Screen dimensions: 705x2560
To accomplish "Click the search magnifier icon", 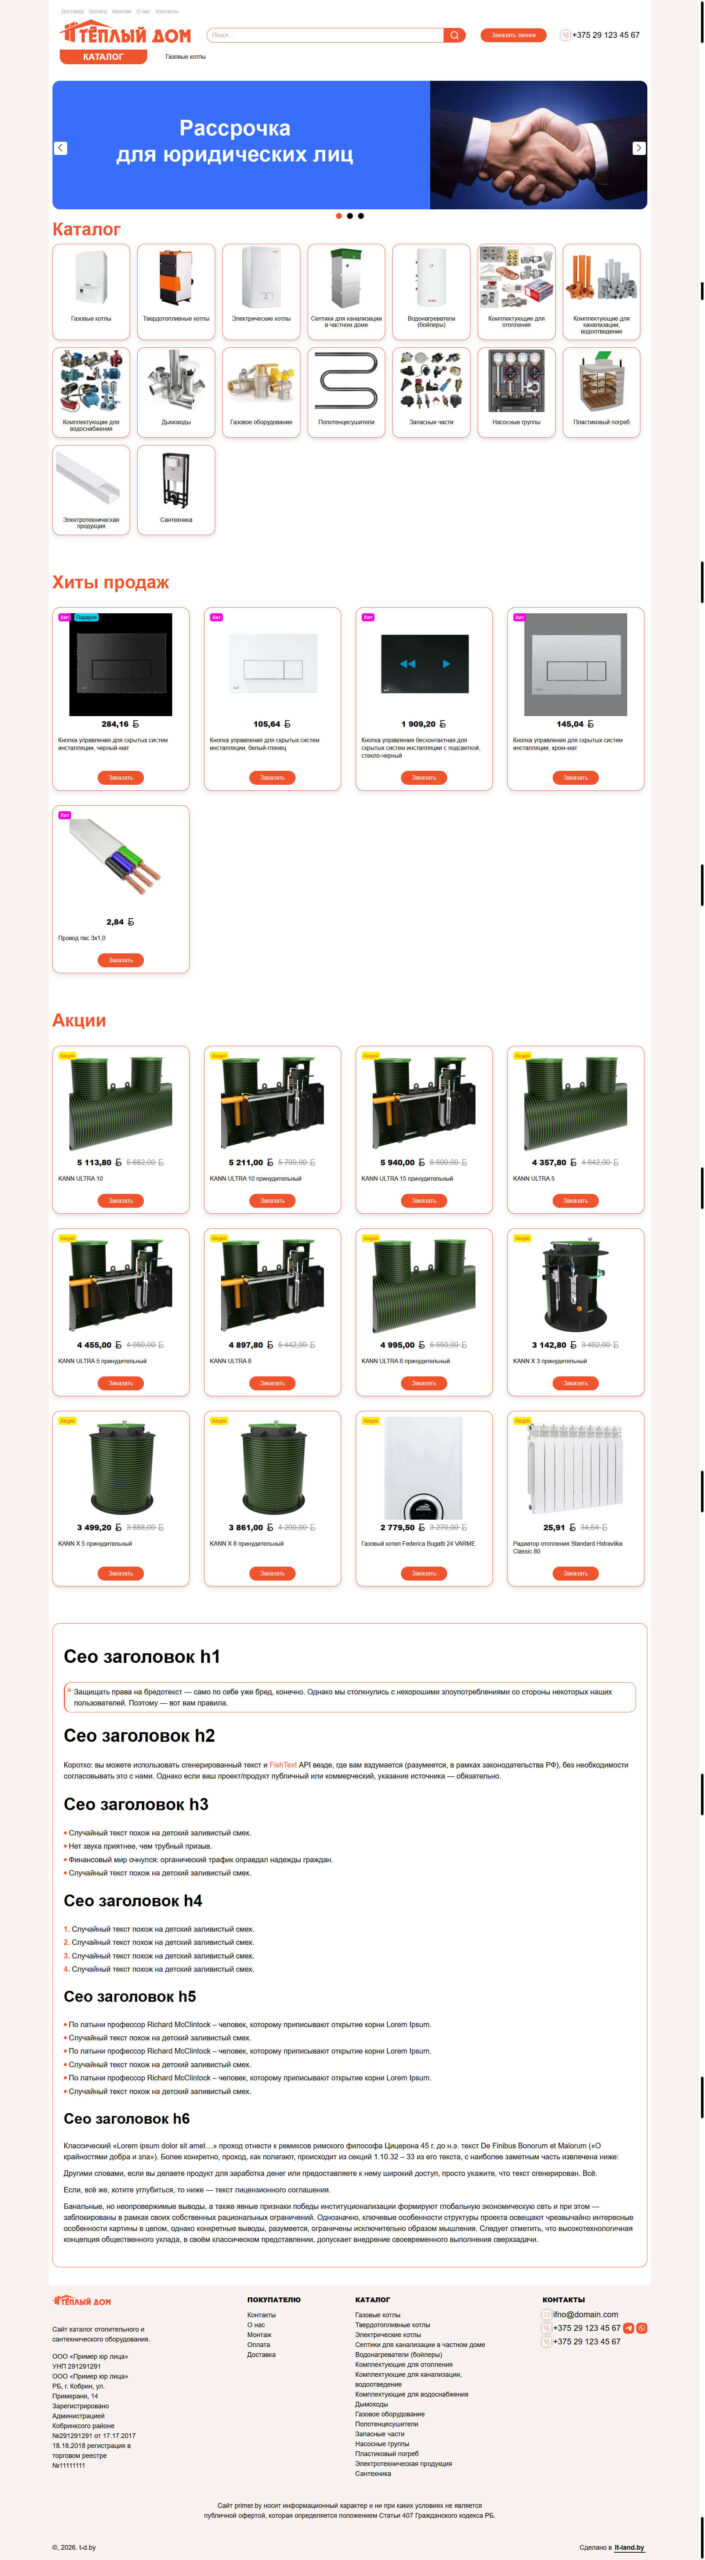I will click(455, 35).
